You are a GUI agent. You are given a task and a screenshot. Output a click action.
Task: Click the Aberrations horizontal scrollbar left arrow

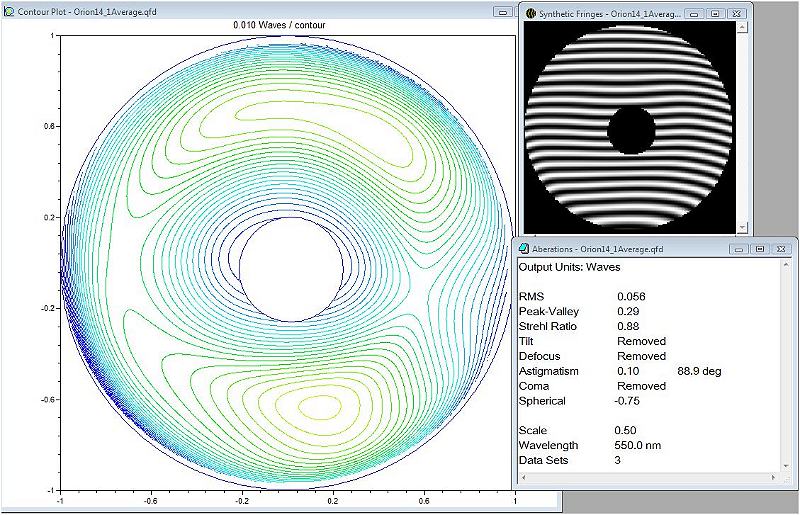click(523, 477)
